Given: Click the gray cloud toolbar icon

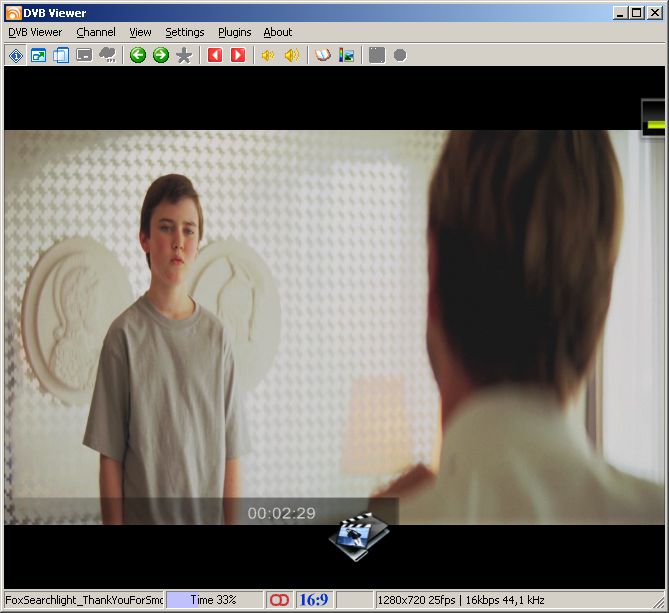Looking at the screenshot, I should pyautogui.click(x=108, y=55).
